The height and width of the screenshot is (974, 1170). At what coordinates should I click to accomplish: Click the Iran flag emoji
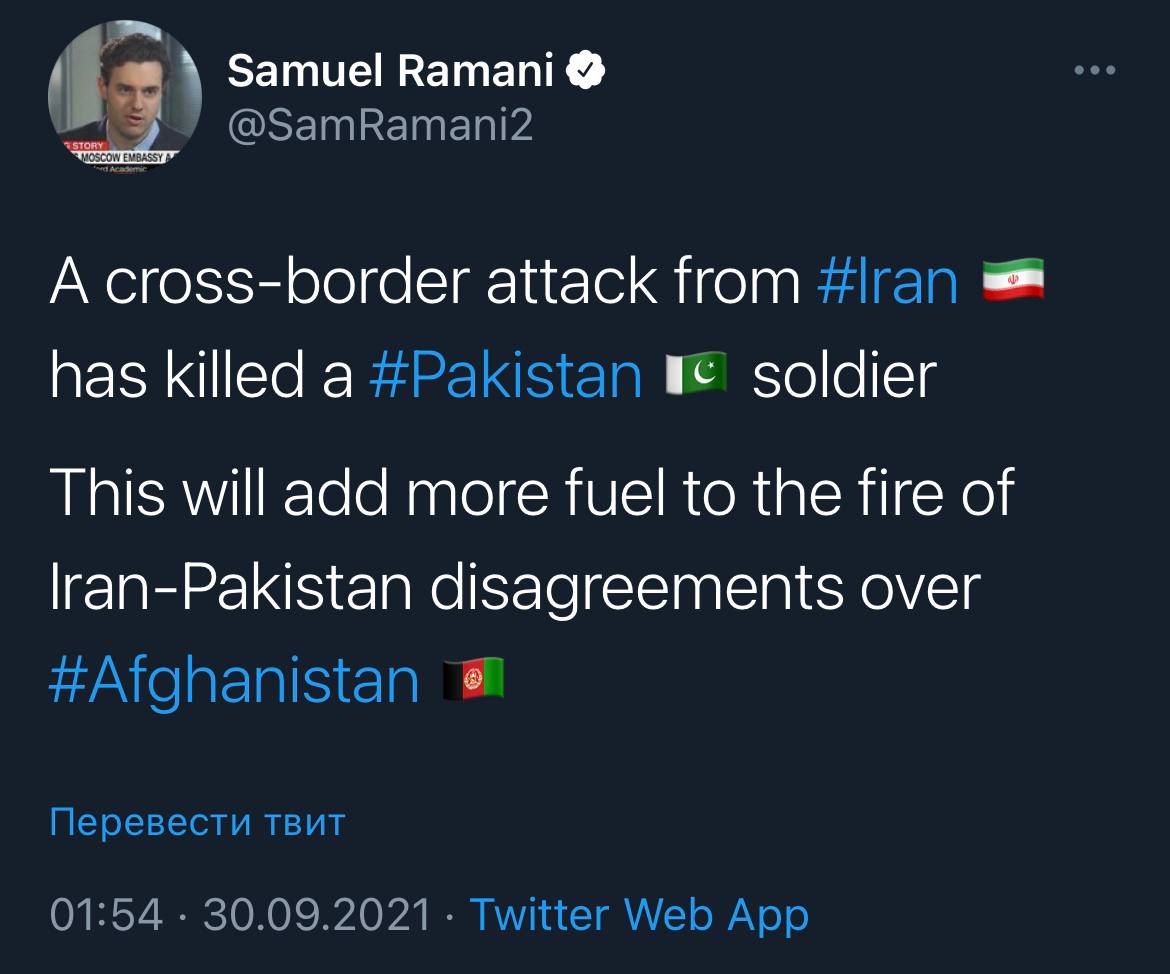[1013, 282]
